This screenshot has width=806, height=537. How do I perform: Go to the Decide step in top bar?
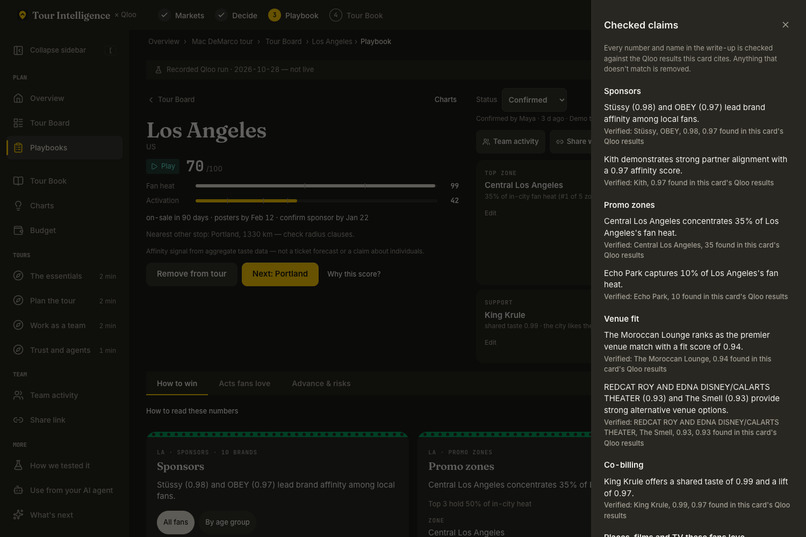(237, 15)
